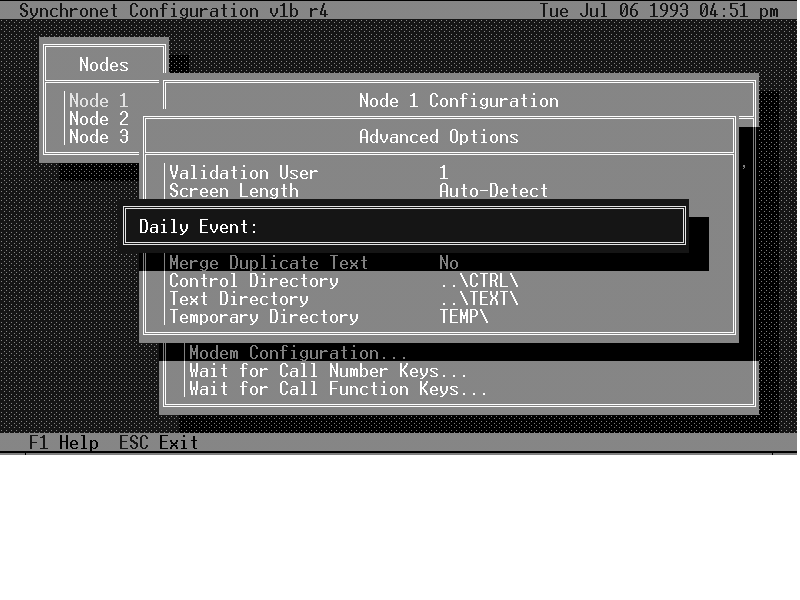Click into the Daily Event input field
800x600 pixels.
tap(469, 227)
